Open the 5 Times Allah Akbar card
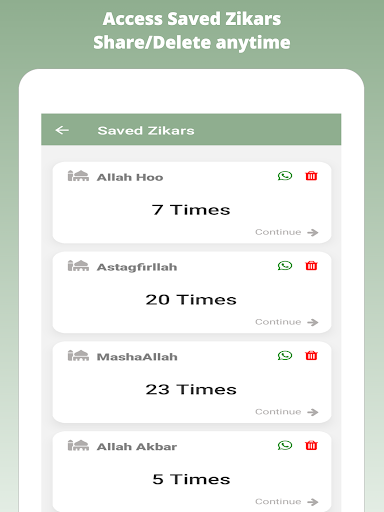Image resolution: width=384 pixels, height=512 pixels. (192, 472)
